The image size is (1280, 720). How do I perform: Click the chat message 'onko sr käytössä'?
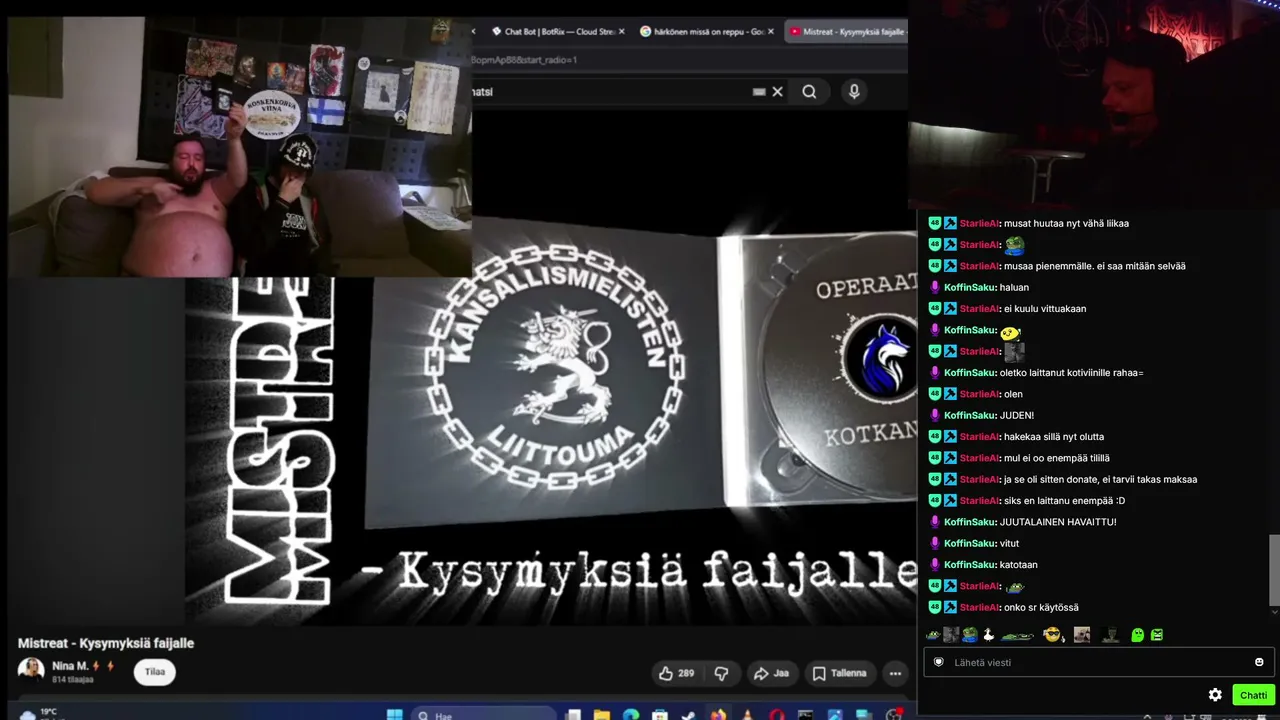pyautogui.click(x=1040, y=608)
